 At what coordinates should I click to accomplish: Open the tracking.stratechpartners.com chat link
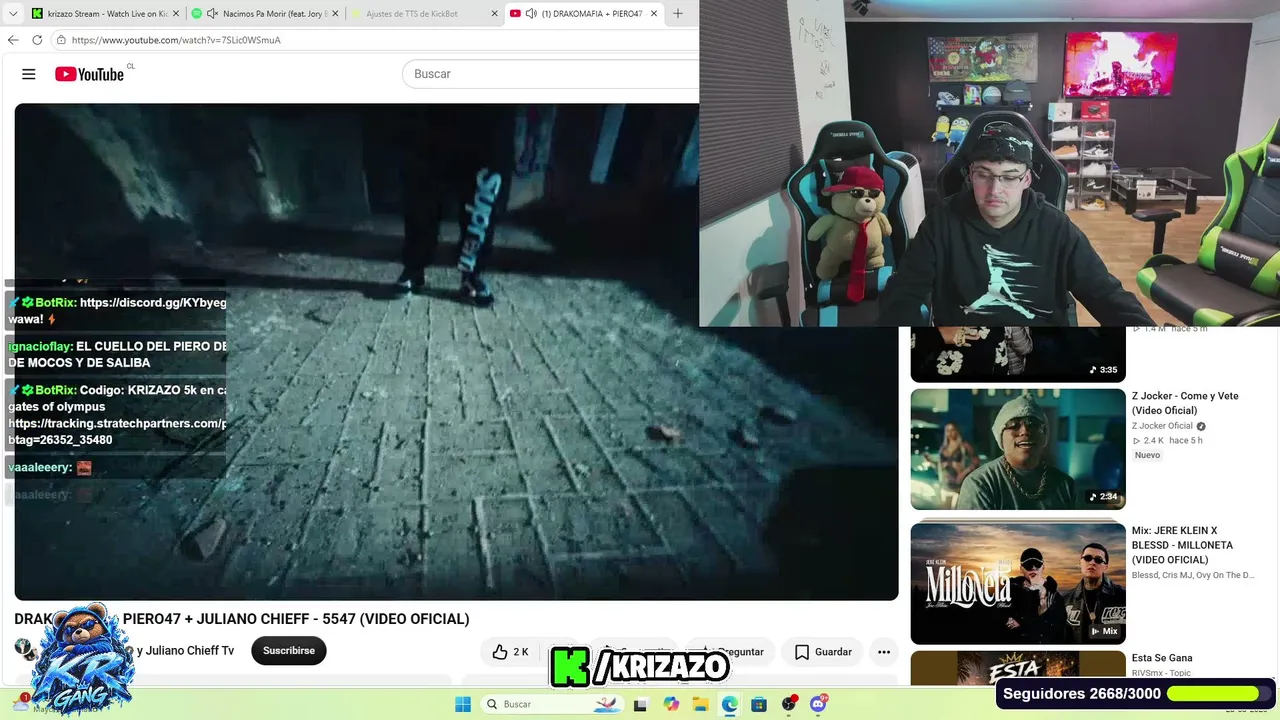click(117, 424)
